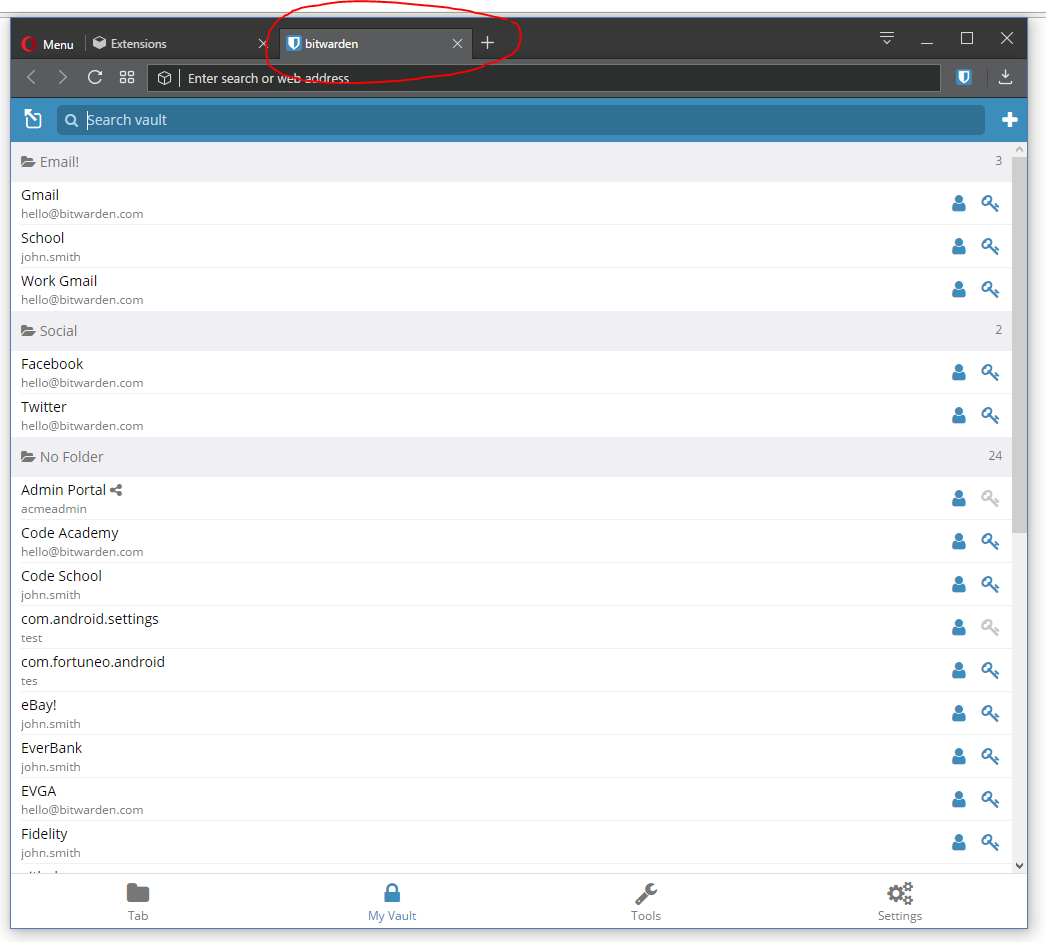
Task: Open the EverBank entry
Action: click(480, 757)
